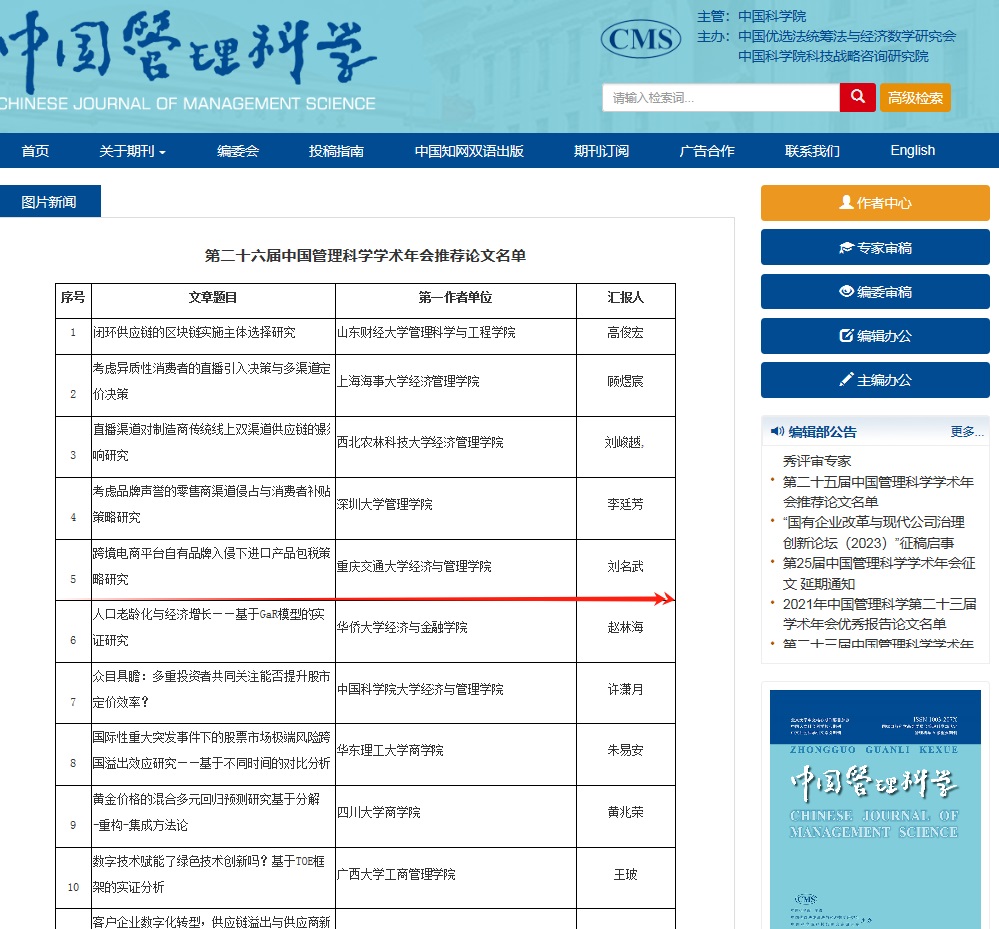Viewport: 999px width, 929px height.
Task: Click the 汇报人 column header
Action: tap(625, 298)
